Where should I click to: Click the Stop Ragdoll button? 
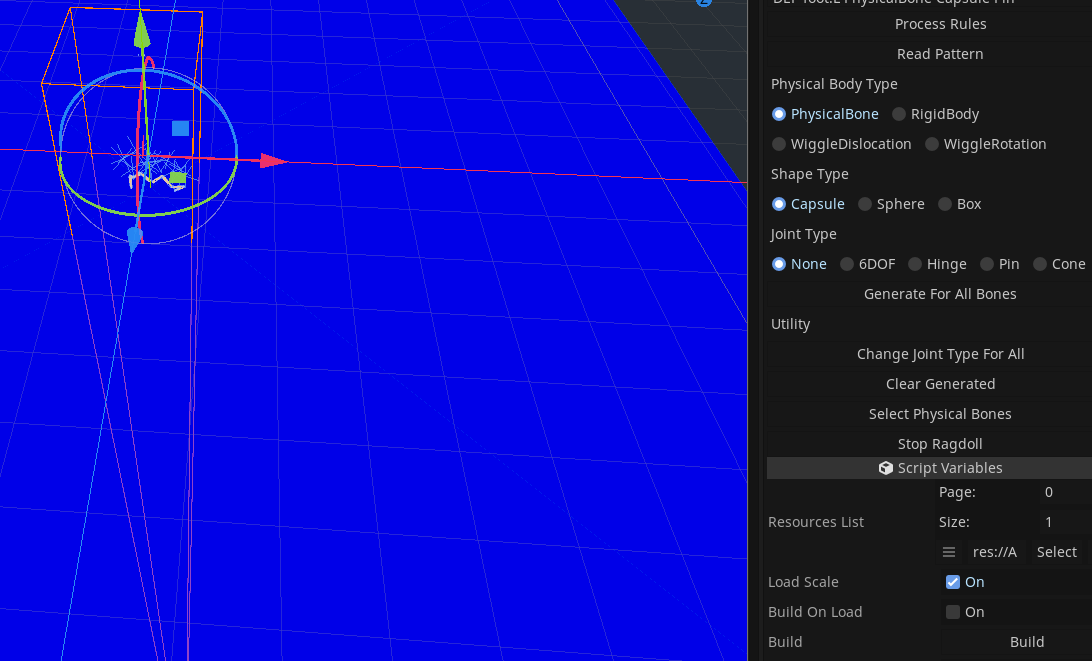[940, 444]
